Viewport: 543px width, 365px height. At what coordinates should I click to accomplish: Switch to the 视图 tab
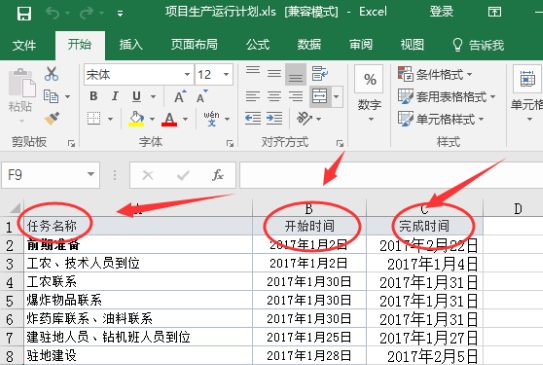coord(412,45)
